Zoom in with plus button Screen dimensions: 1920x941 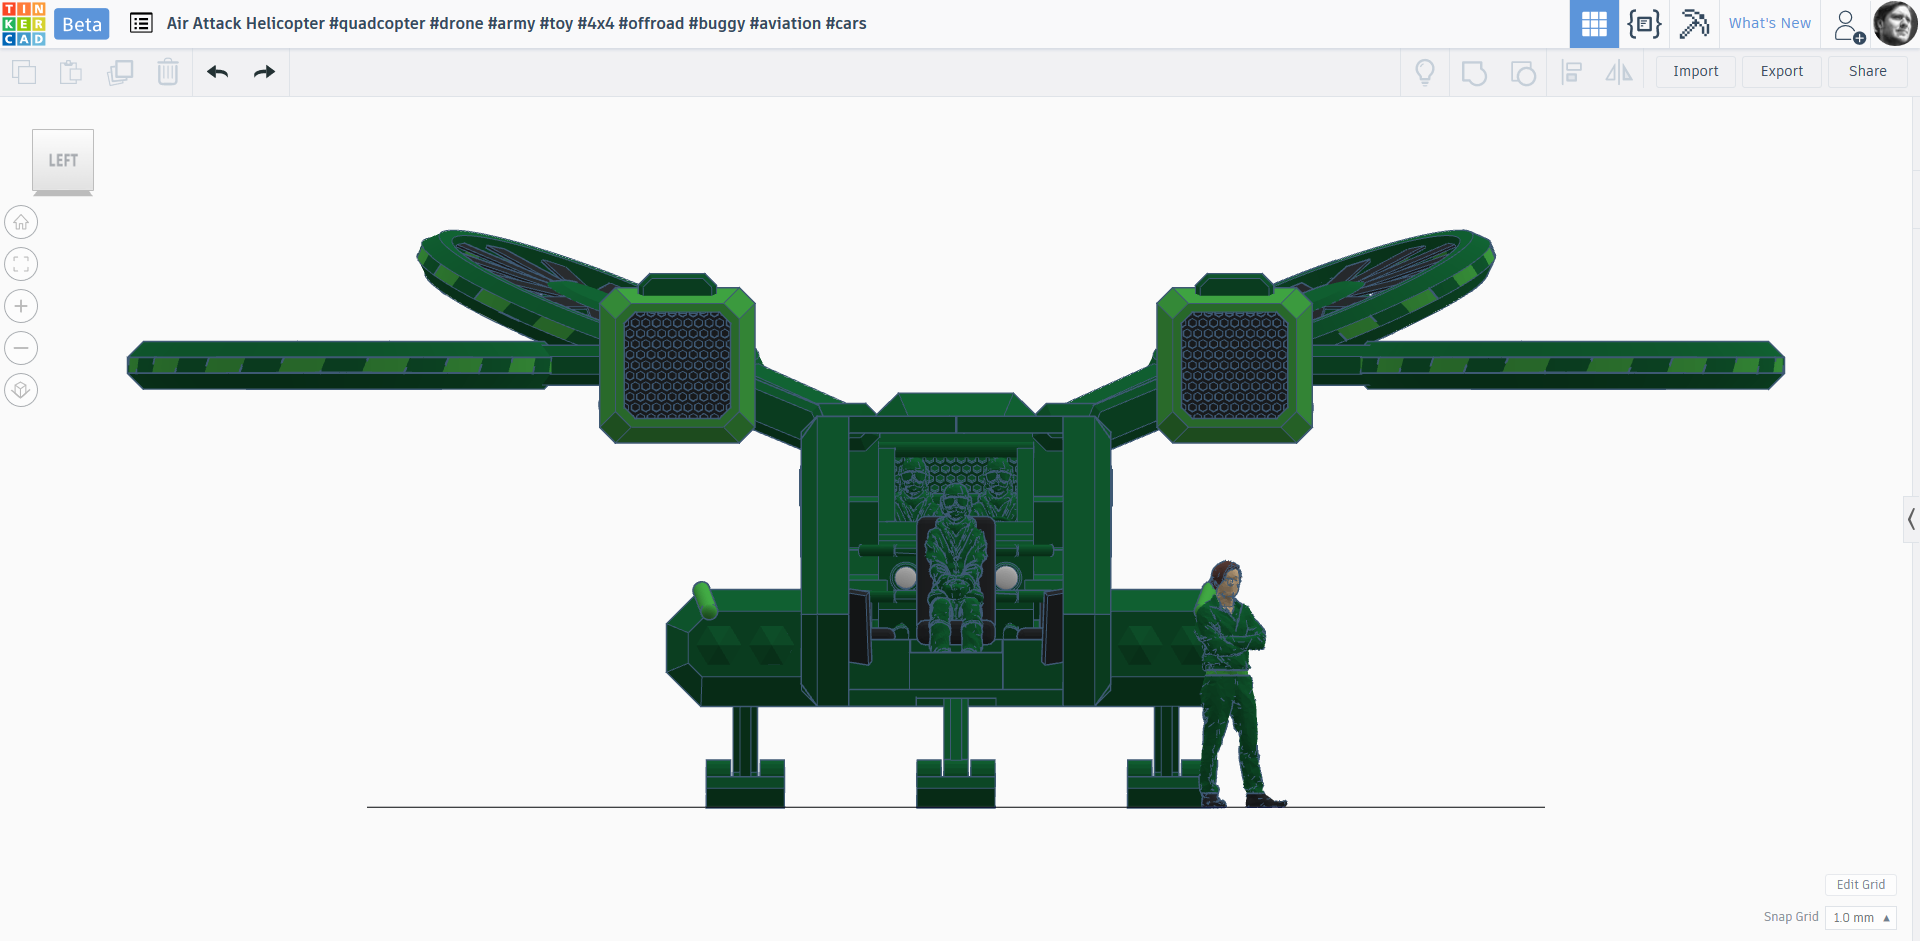21,306
